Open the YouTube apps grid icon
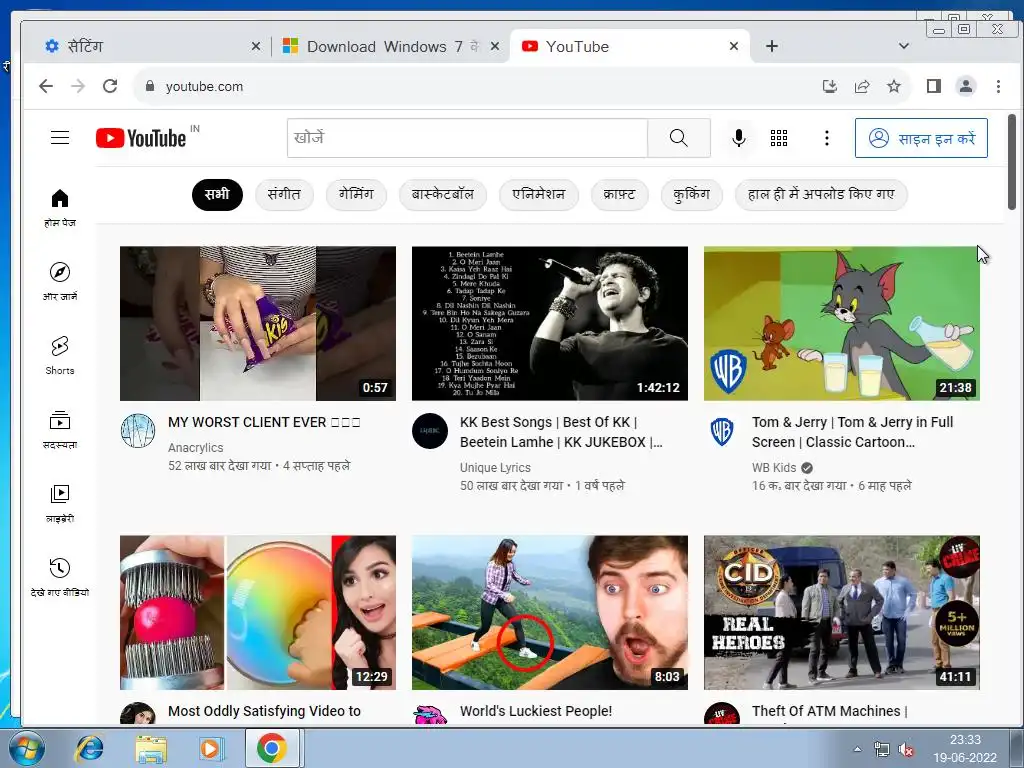This screenshot has width=1024, height=768. pos(778,138)
